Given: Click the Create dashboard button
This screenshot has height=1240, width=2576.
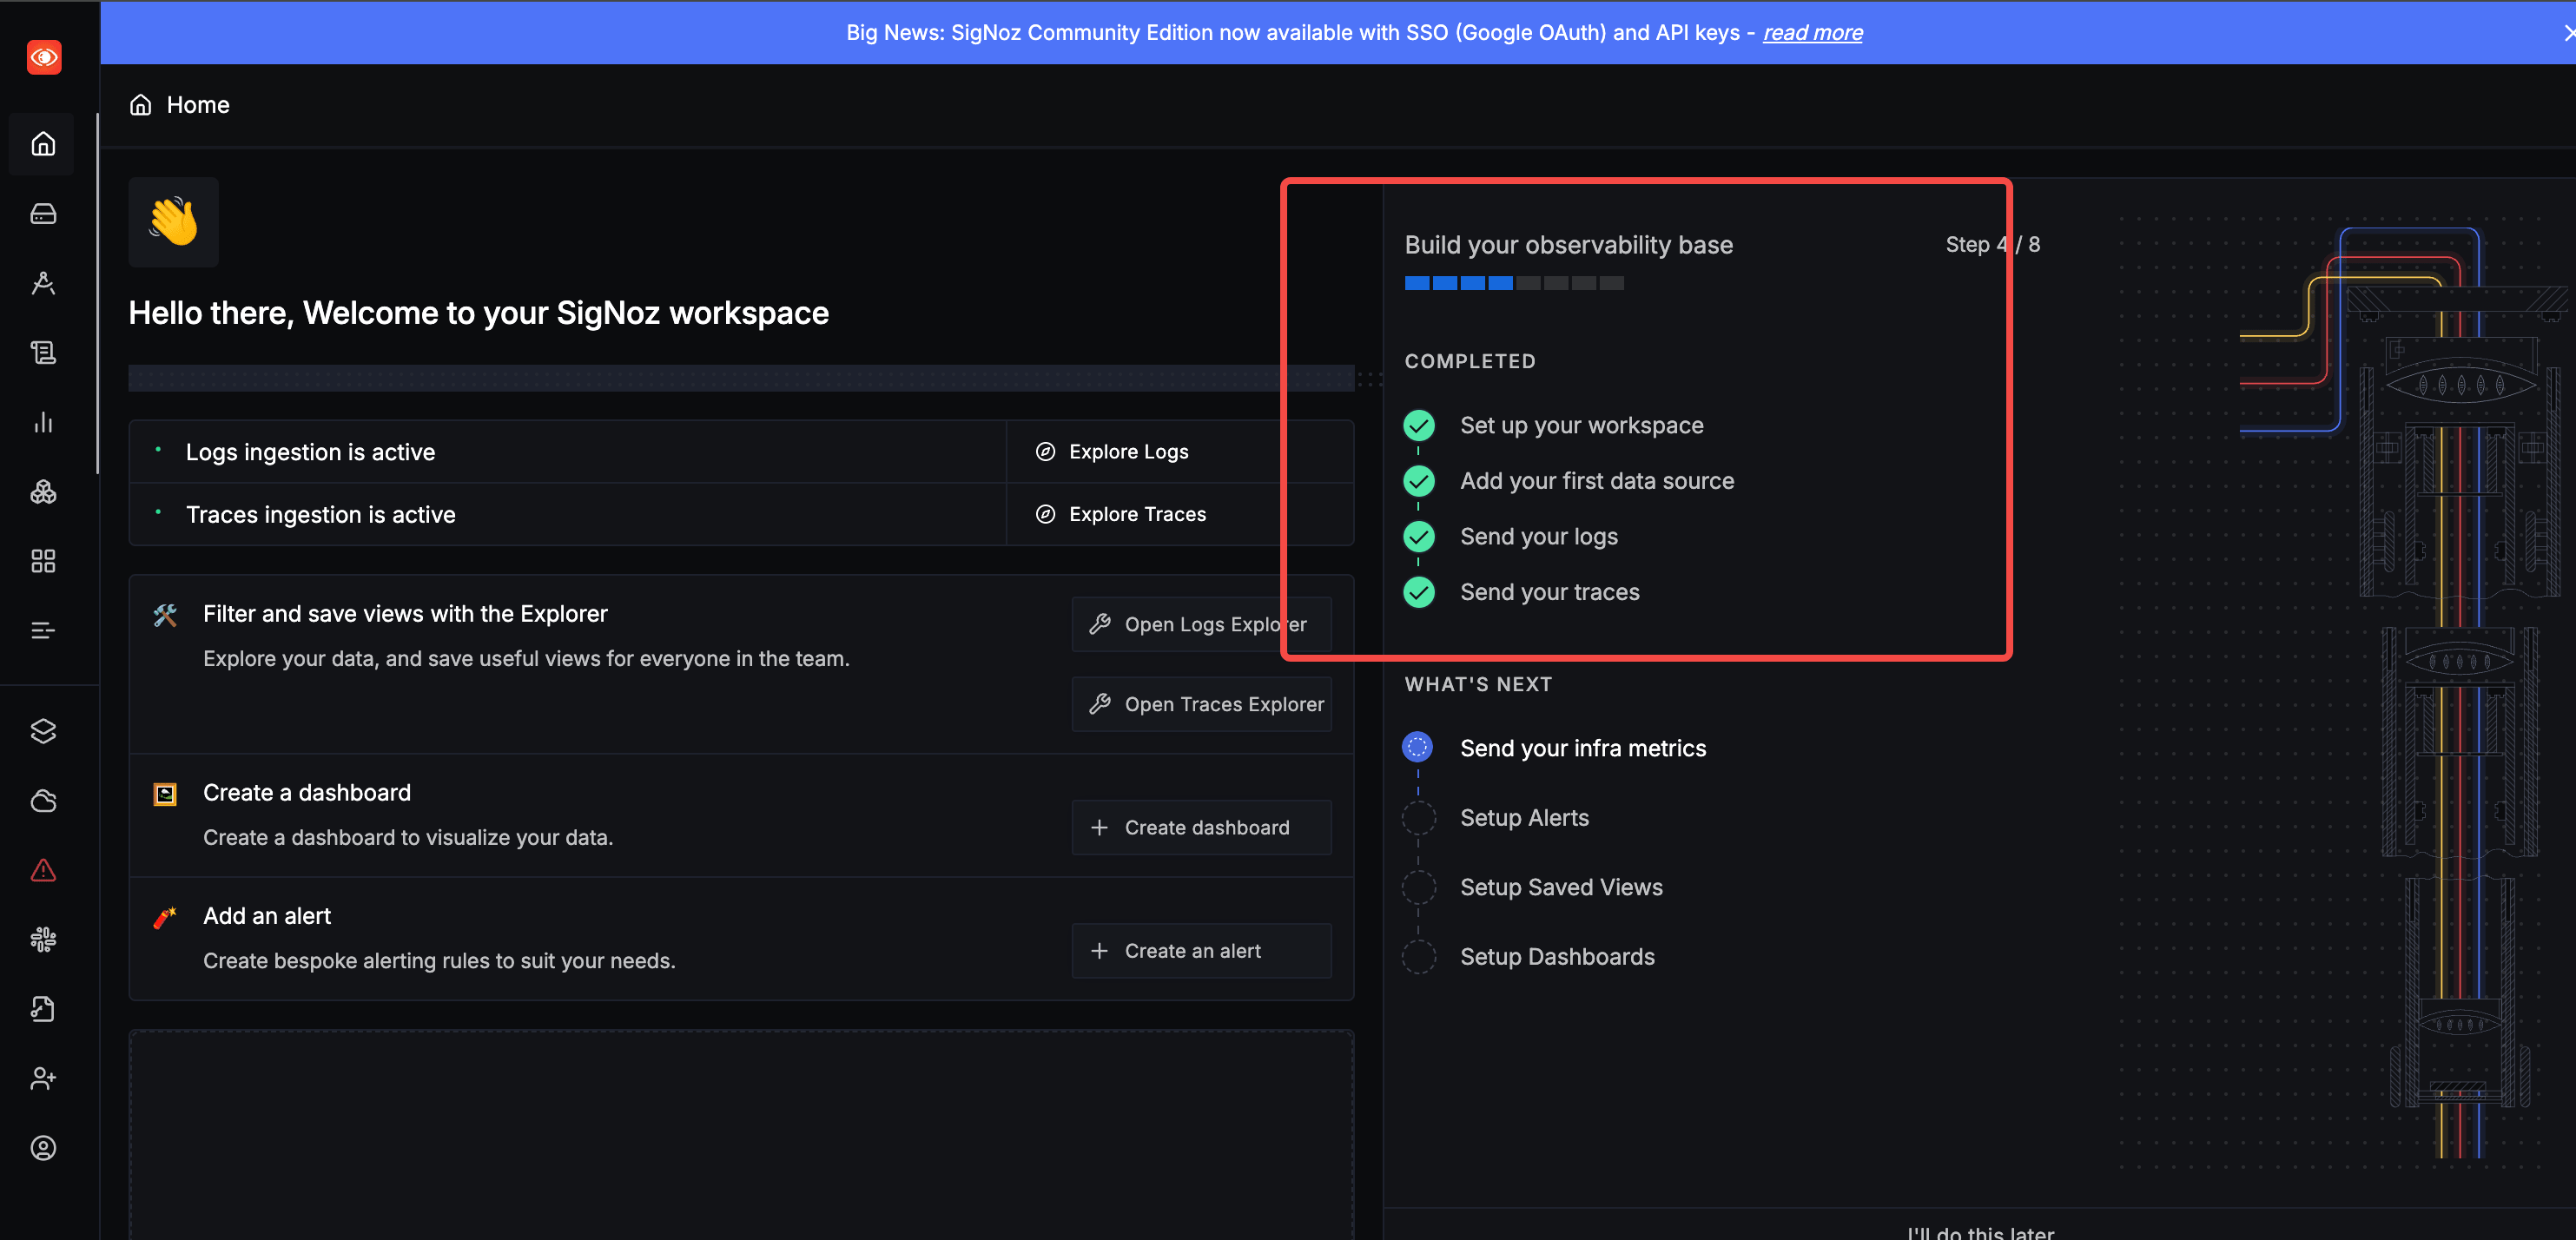Looking at the screenshot, I should 1201,828.
